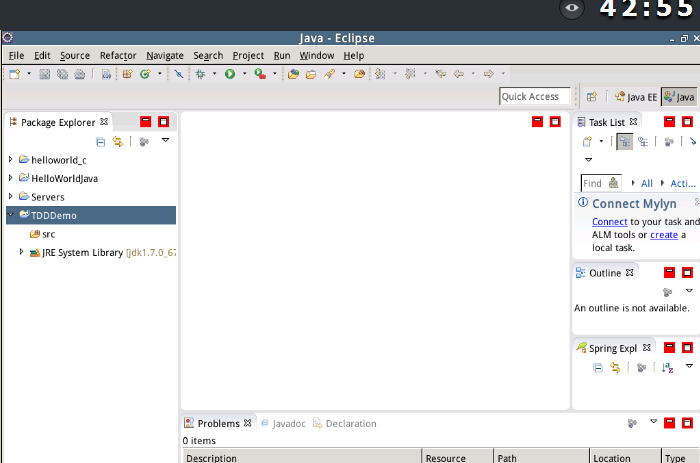
Task: Click the Quick Access search field
Action: 534,96
